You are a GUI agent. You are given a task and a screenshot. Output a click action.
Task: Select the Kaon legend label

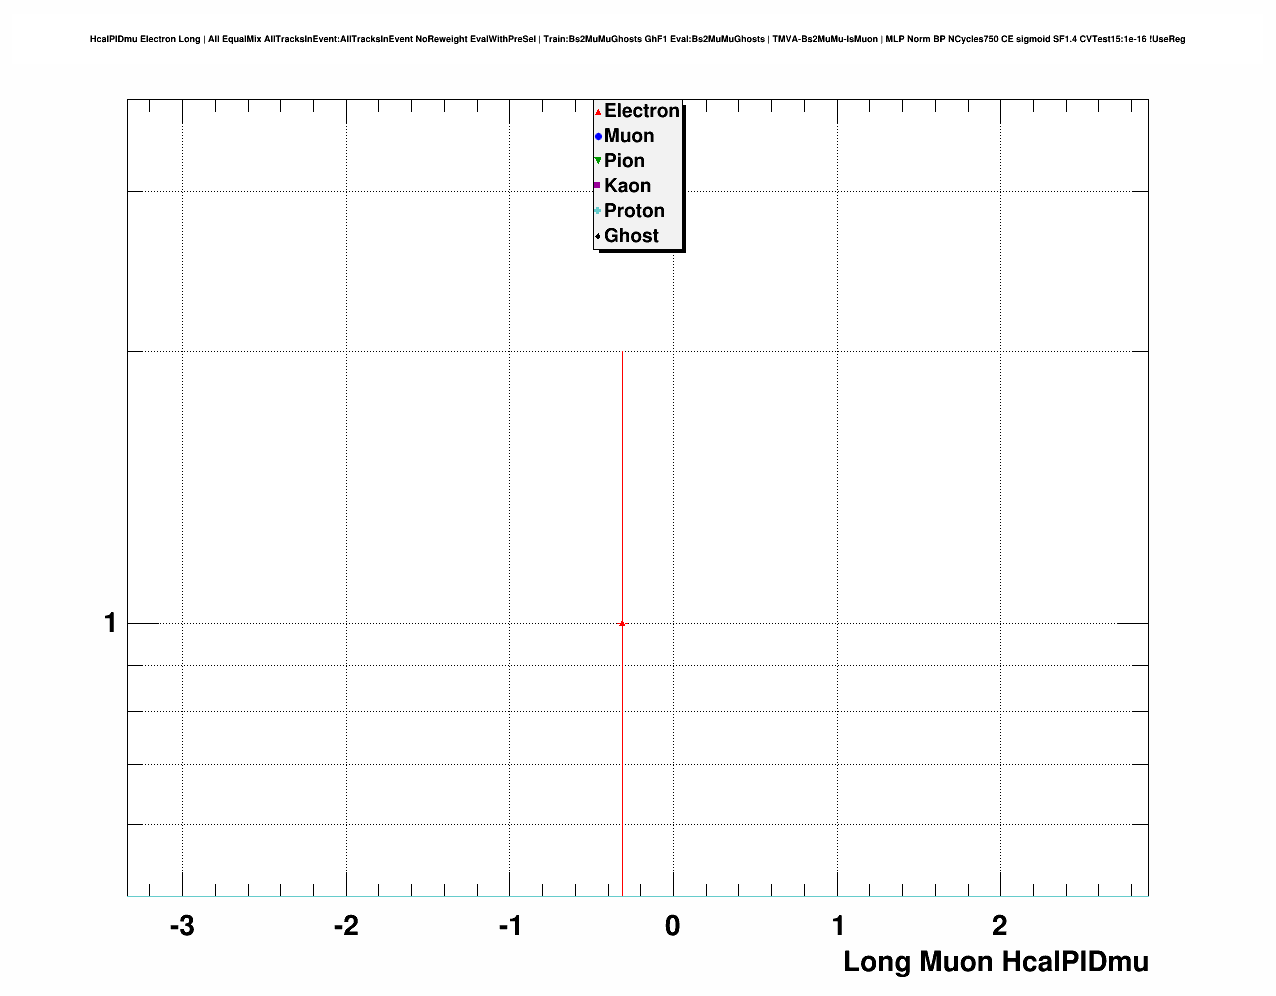tap(627, 186)
